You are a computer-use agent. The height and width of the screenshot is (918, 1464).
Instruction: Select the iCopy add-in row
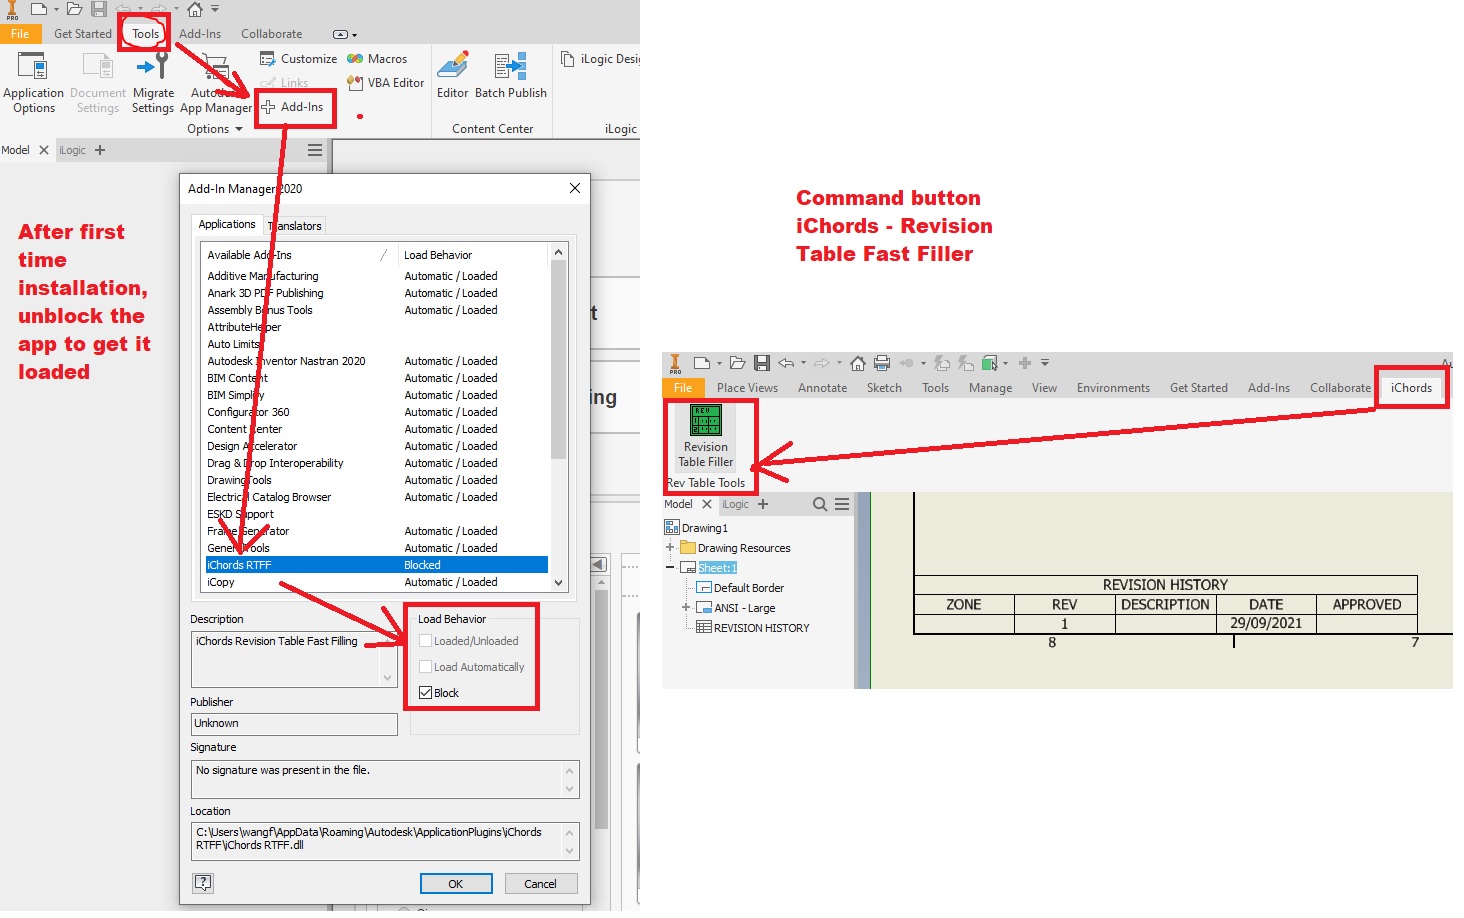[x=377, y=582]
